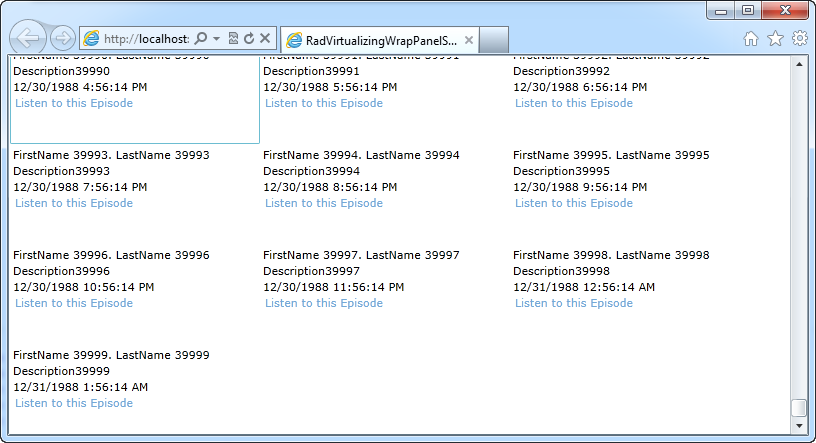Open Favorites star icon
This screenshot has width=816, height=443.
pos(775,39)
